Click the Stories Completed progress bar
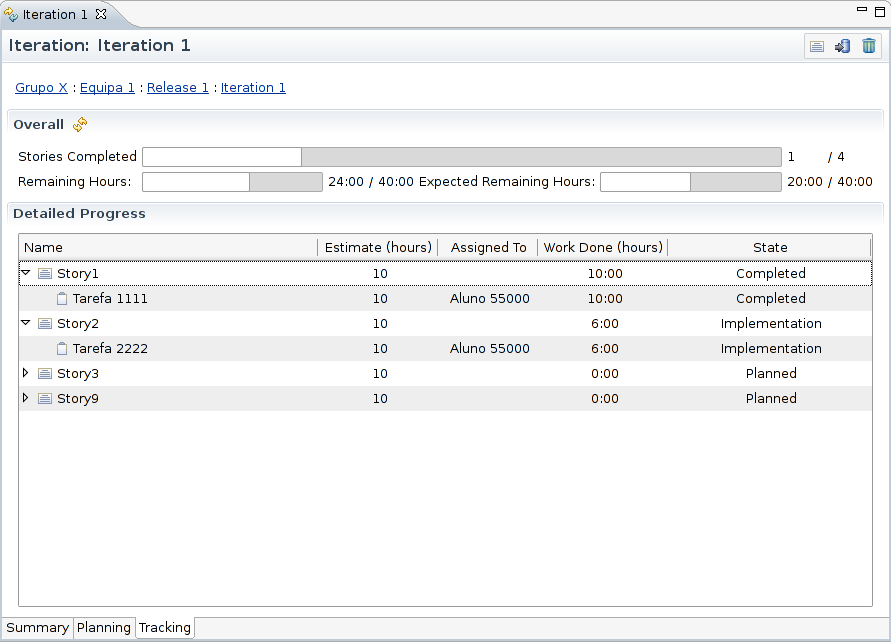The height and width of the screenshot is (642, 891). pos(461,157)
